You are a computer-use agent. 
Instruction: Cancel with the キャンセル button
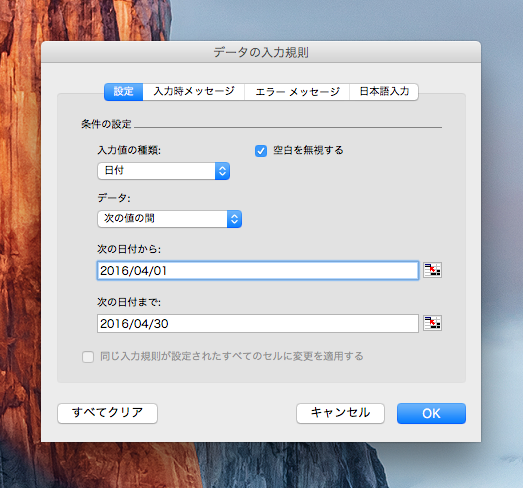(x=340, y=413)
